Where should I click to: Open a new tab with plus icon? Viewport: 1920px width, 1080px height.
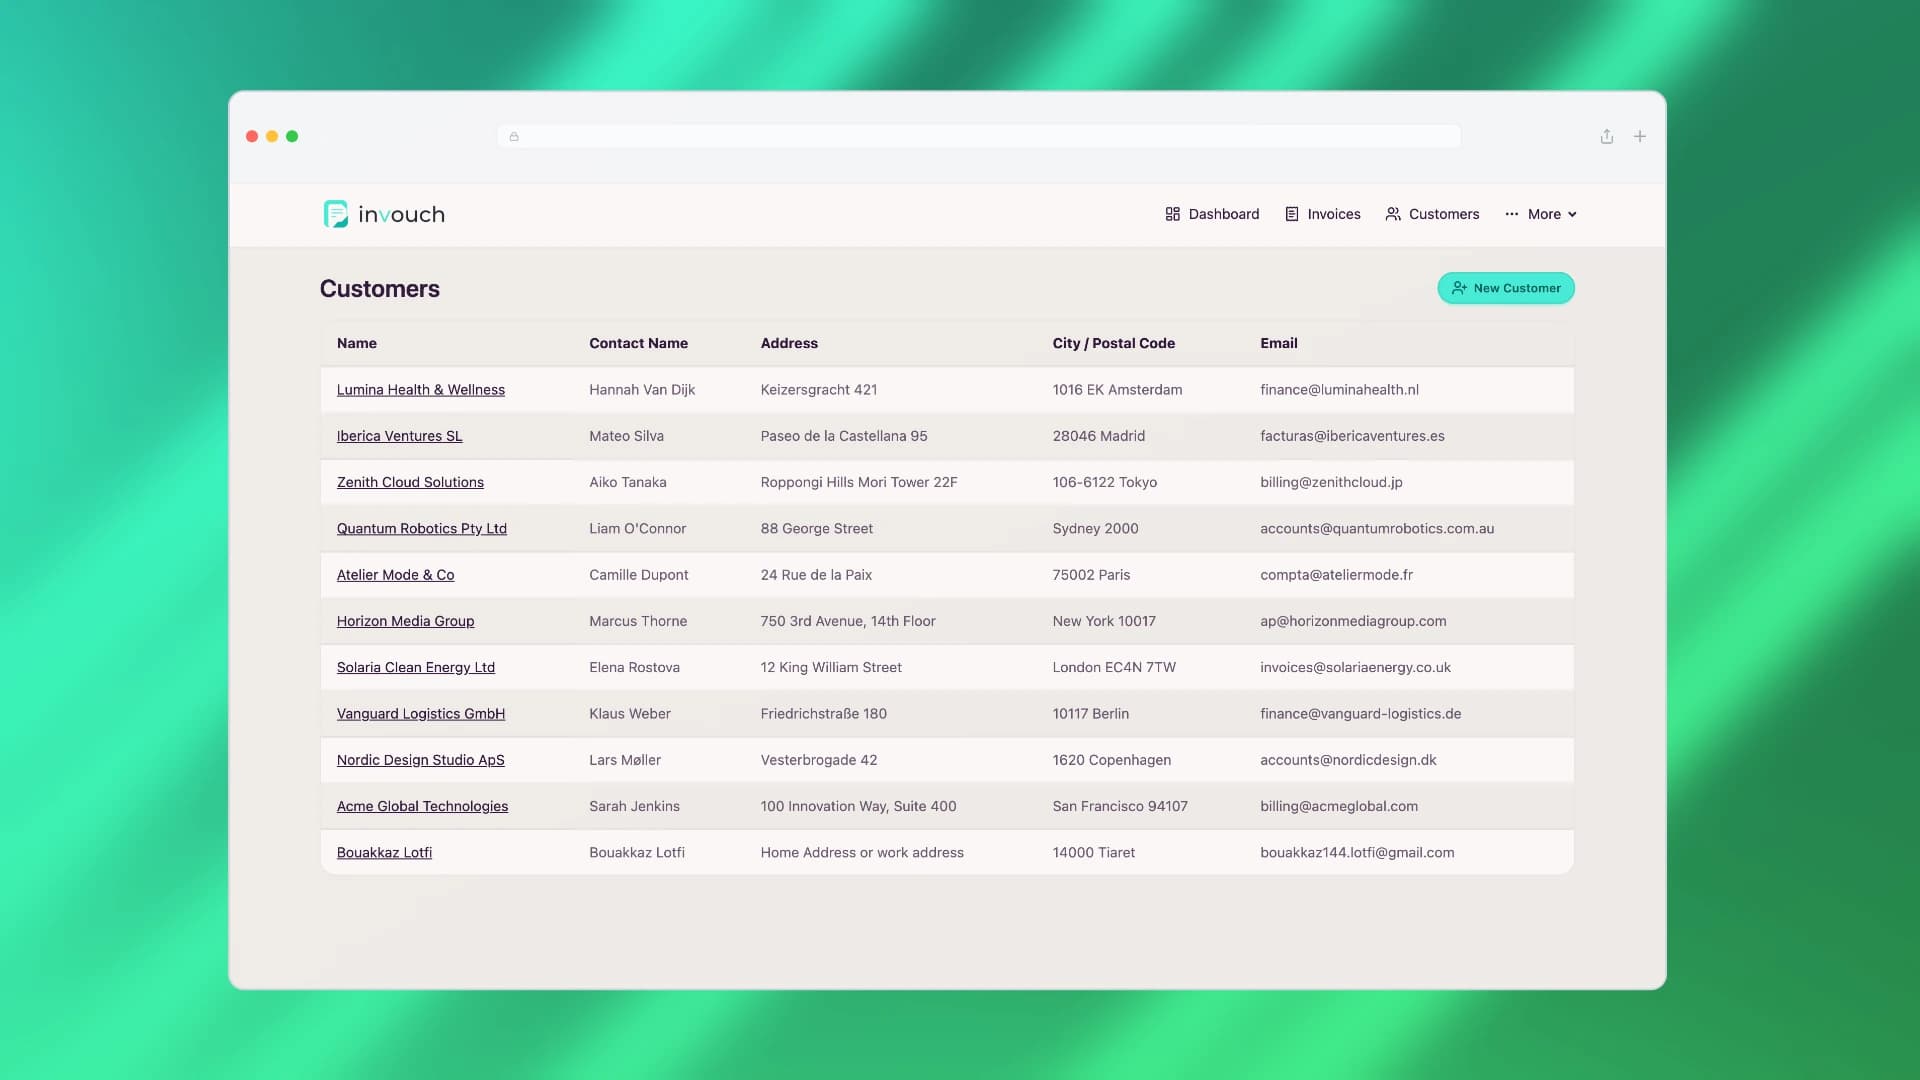click(1640, 136)
